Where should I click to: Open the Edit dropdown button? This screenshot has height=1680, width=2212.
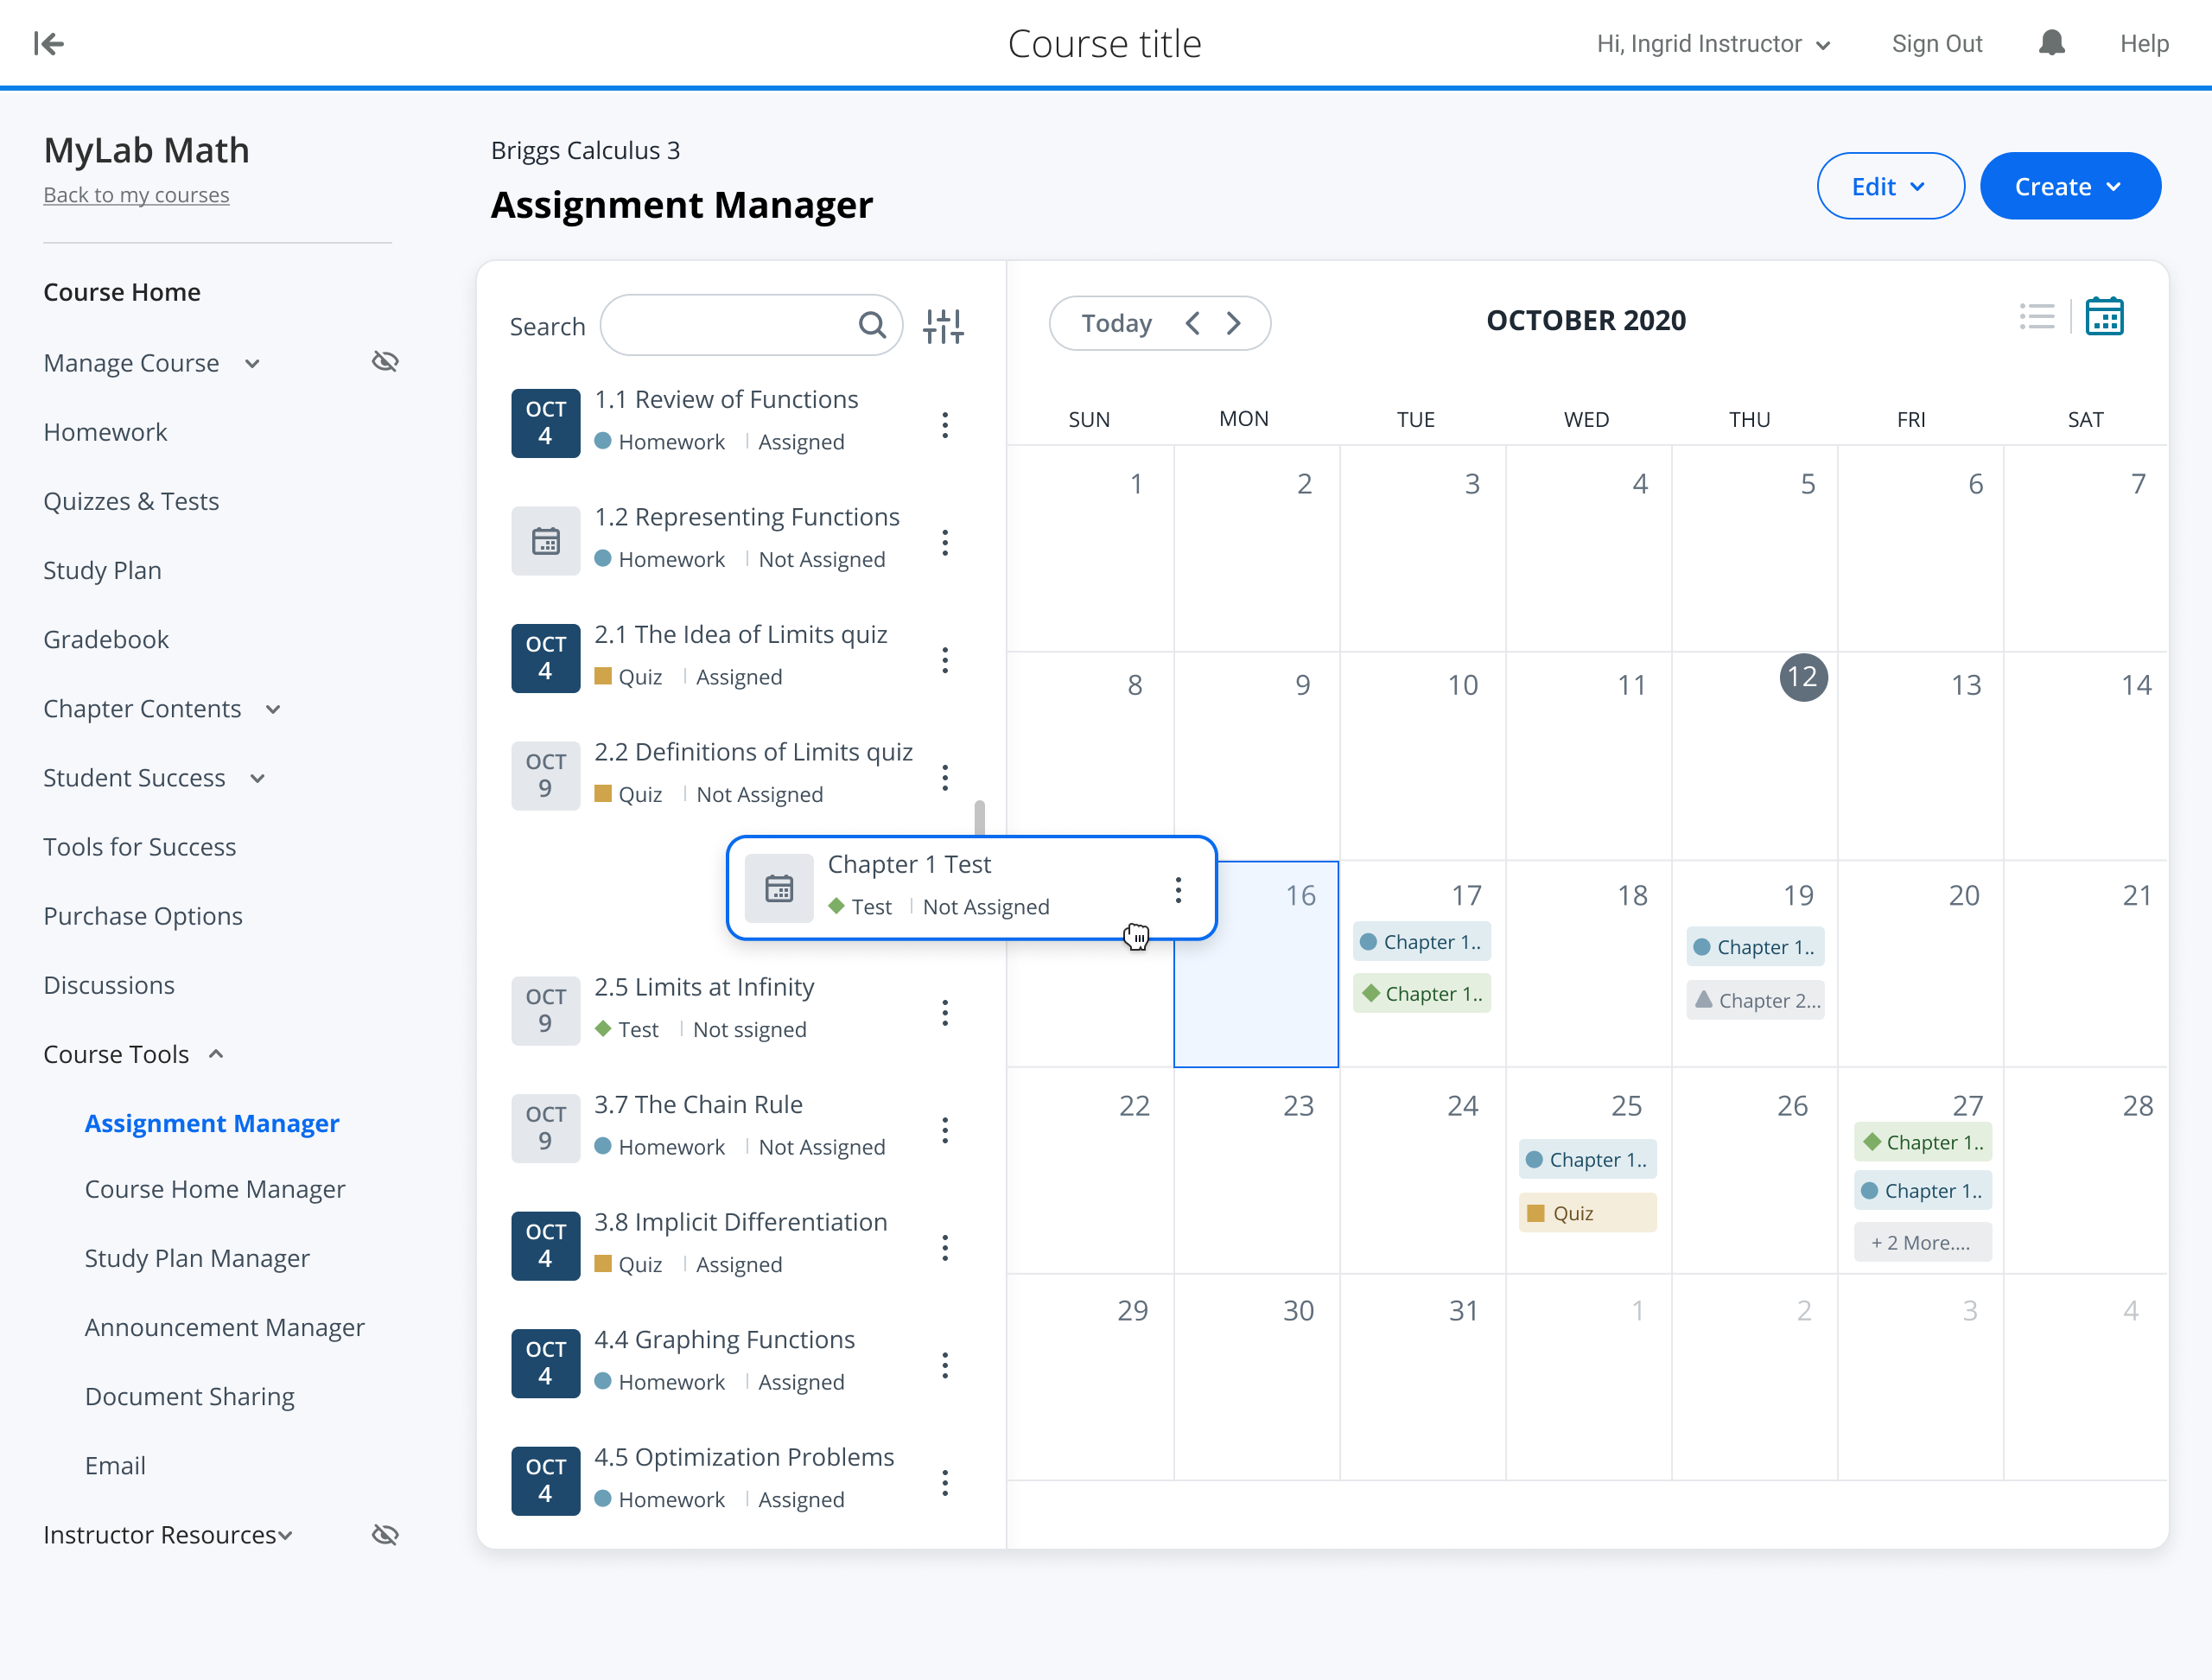(x=1889, y=187)
